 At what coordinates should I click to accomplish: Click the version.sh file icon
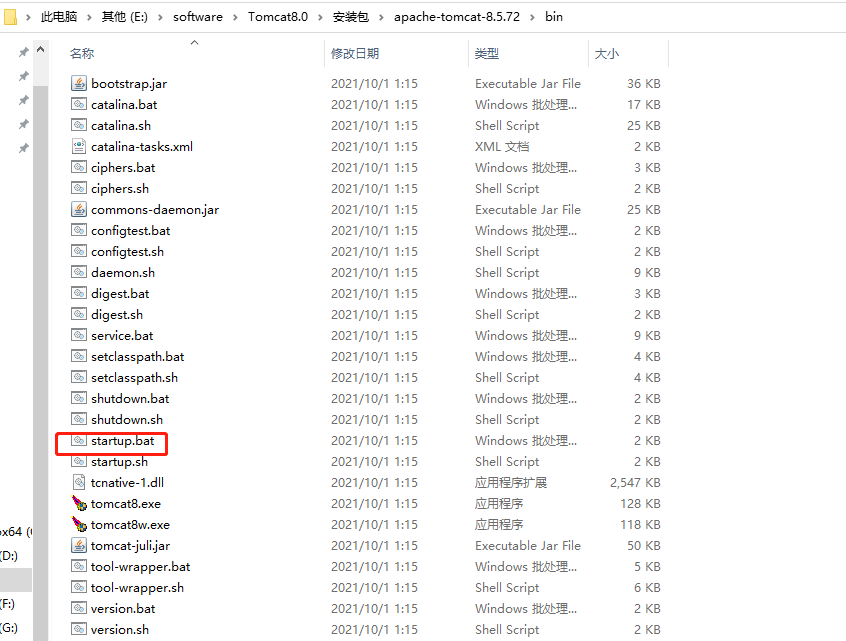79,629
